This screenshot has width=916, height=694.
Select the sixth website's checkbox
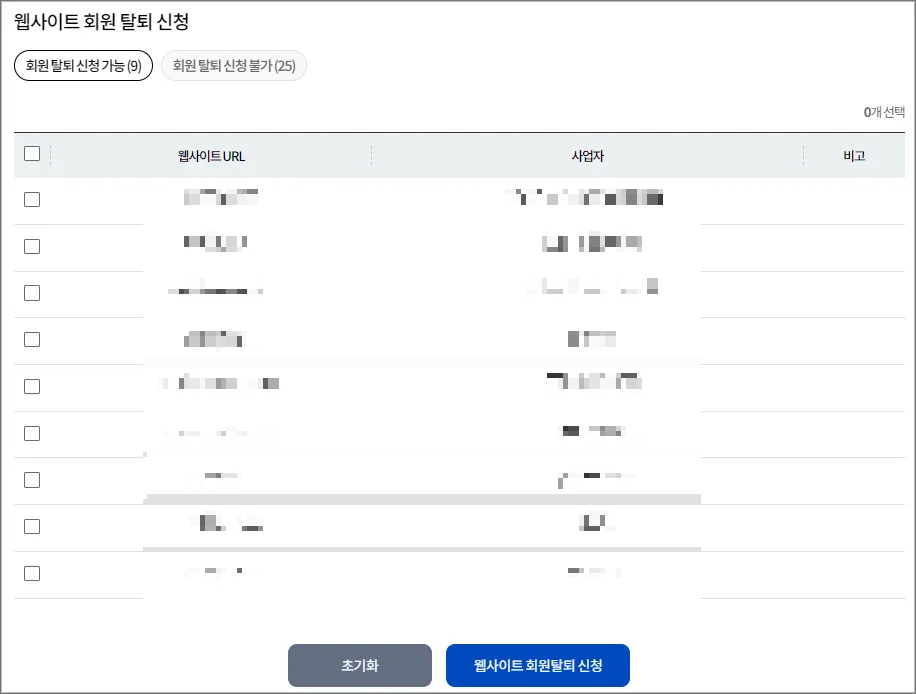tap(31, 433)
